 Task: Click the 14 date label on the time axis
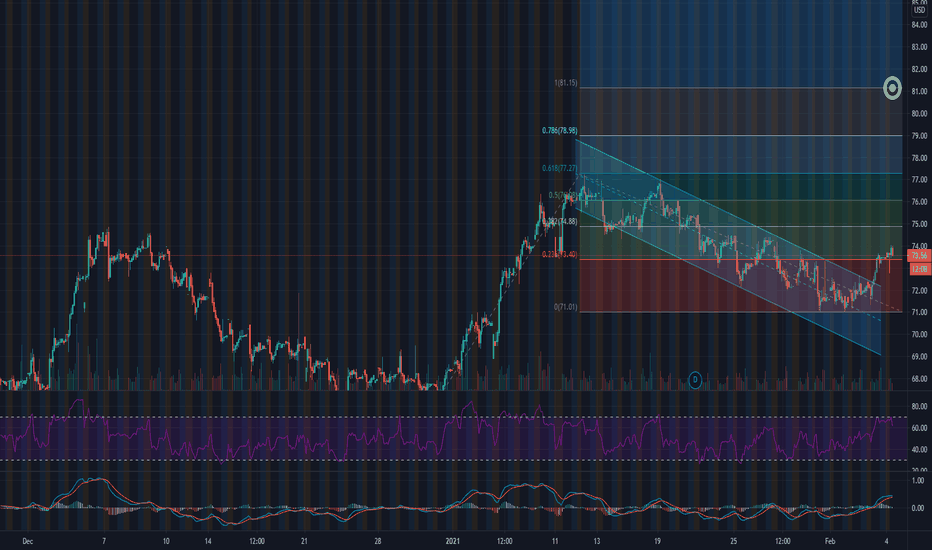point(207,541)
